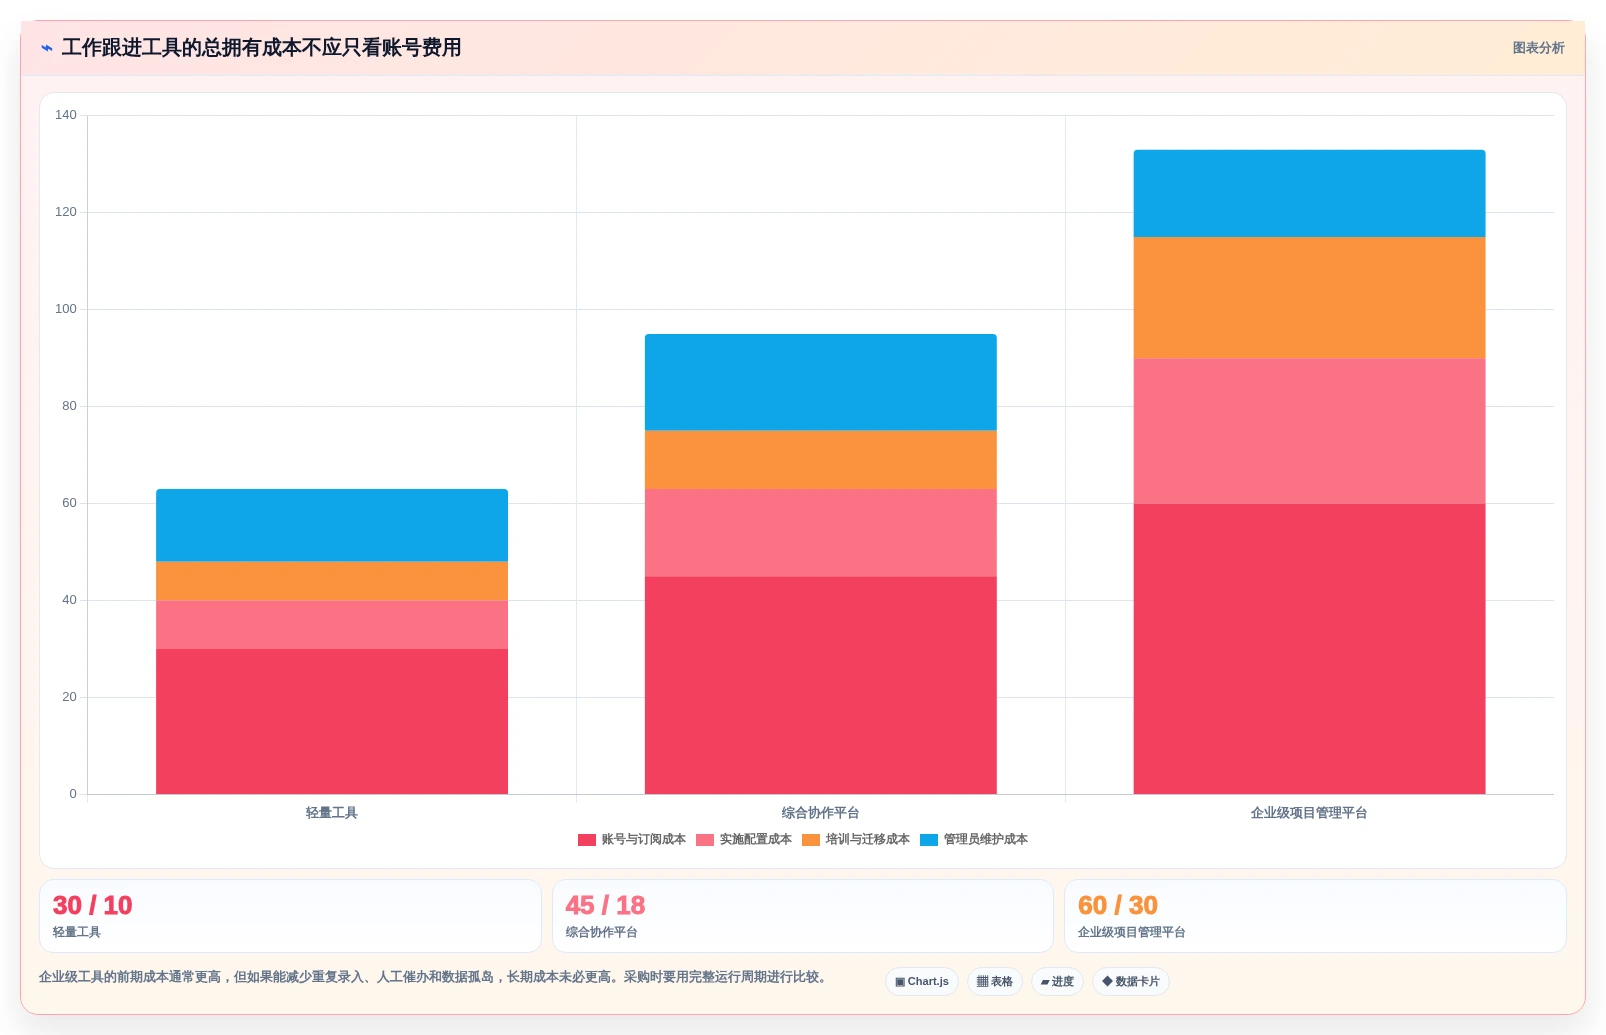Click the red base of the 企业级项目管理平台 bar
Image resolution: width=1606 pixels, height=1035 pixels.
[1309, 649]
